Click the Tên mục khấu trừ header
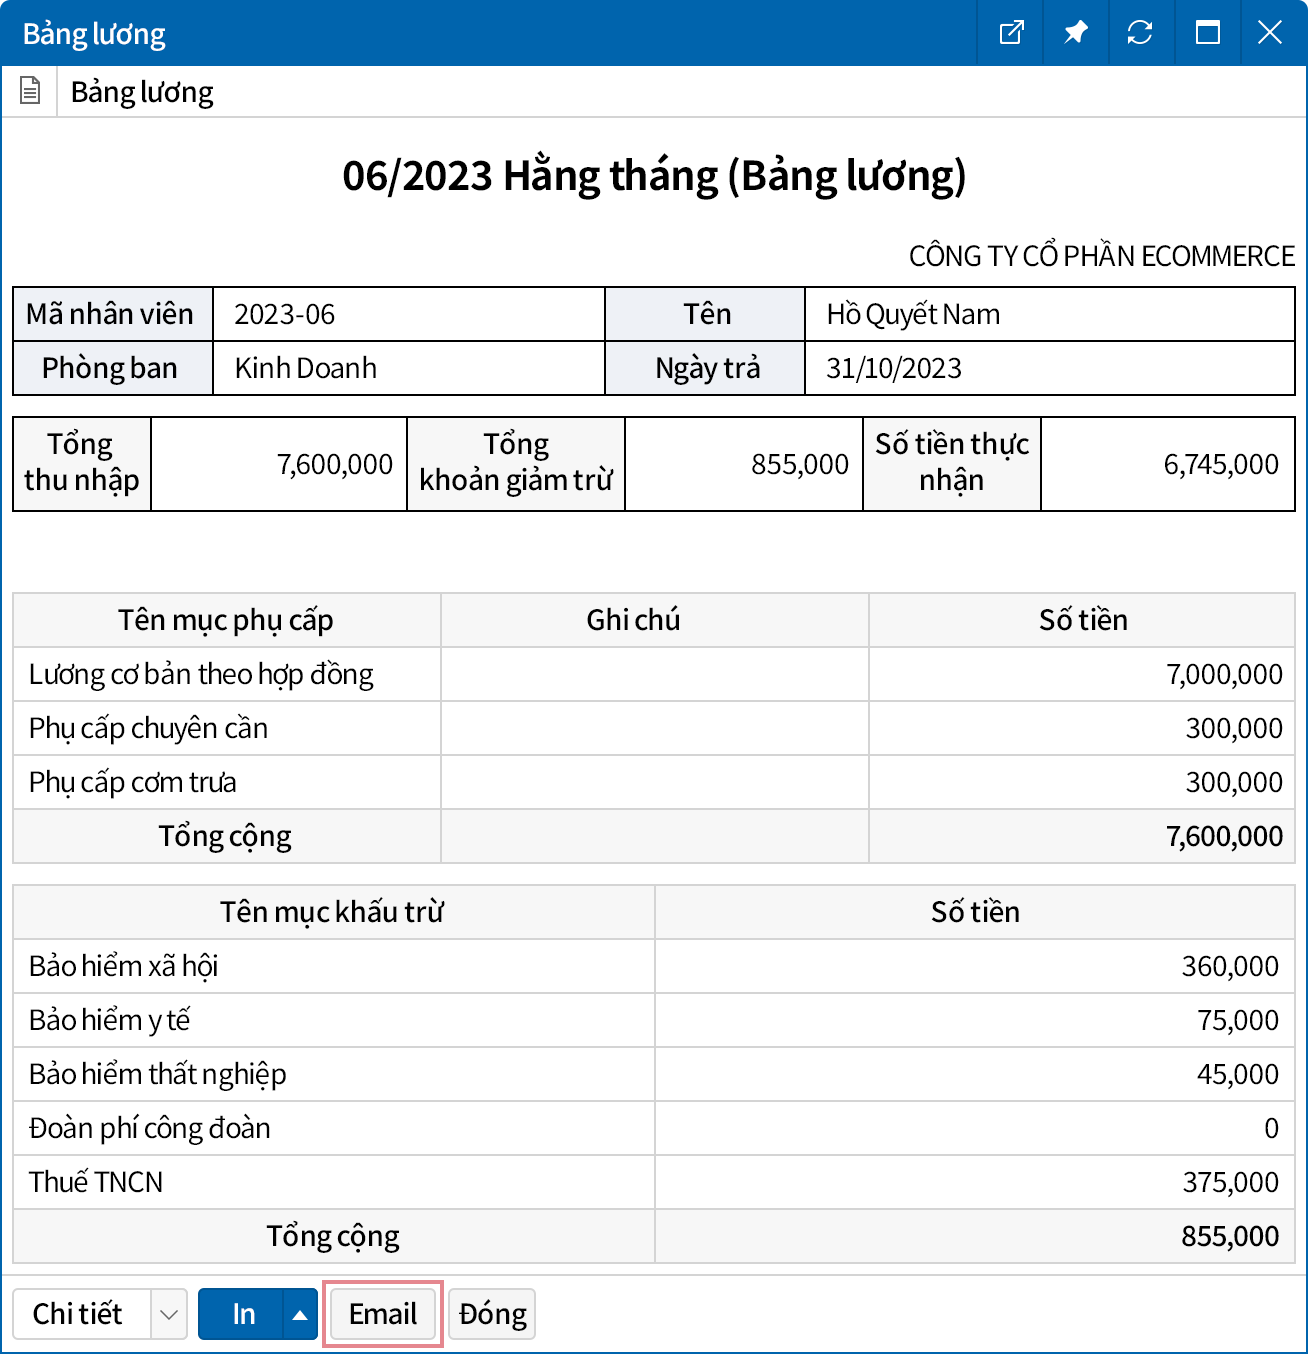Screen dimensions: 1308x1354 [x=332, y=912]
